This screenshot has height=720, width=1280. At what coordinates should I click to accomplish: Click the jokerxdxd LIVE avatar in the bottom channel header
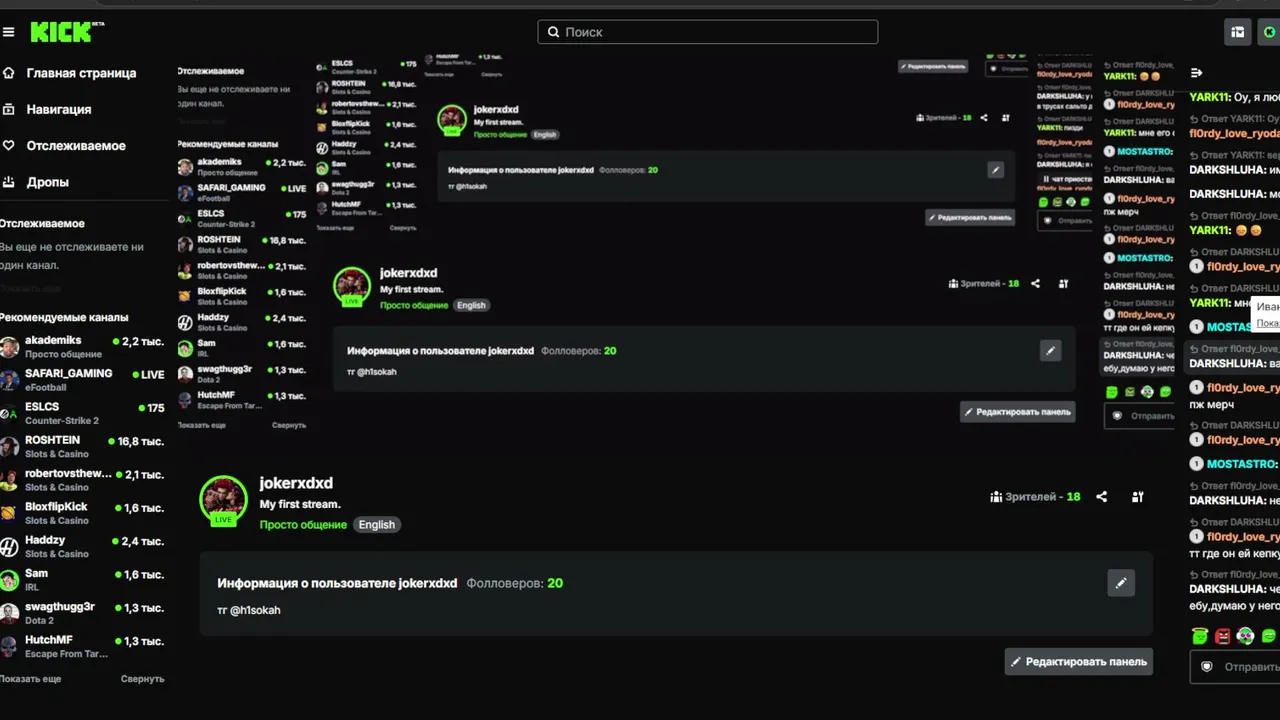[223, 500]
